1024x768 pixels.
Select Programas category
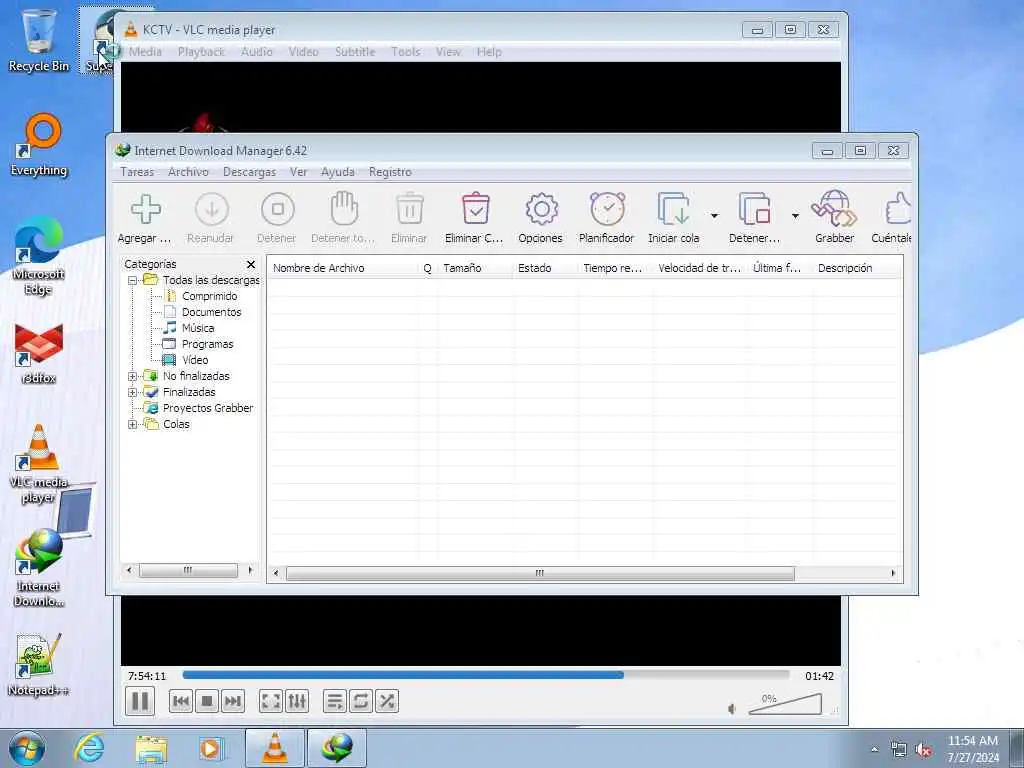coord(207,344)
